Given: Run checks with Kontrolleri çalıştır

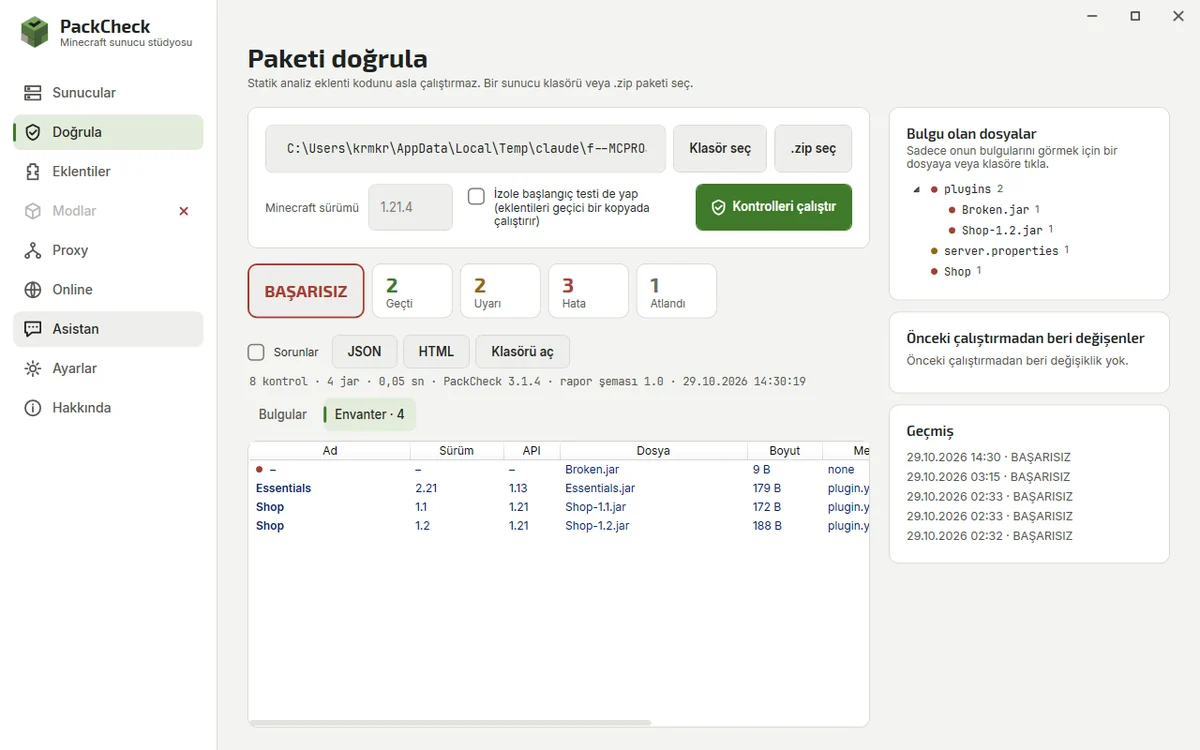Looking at the screenshot, I should click(774, 207).
